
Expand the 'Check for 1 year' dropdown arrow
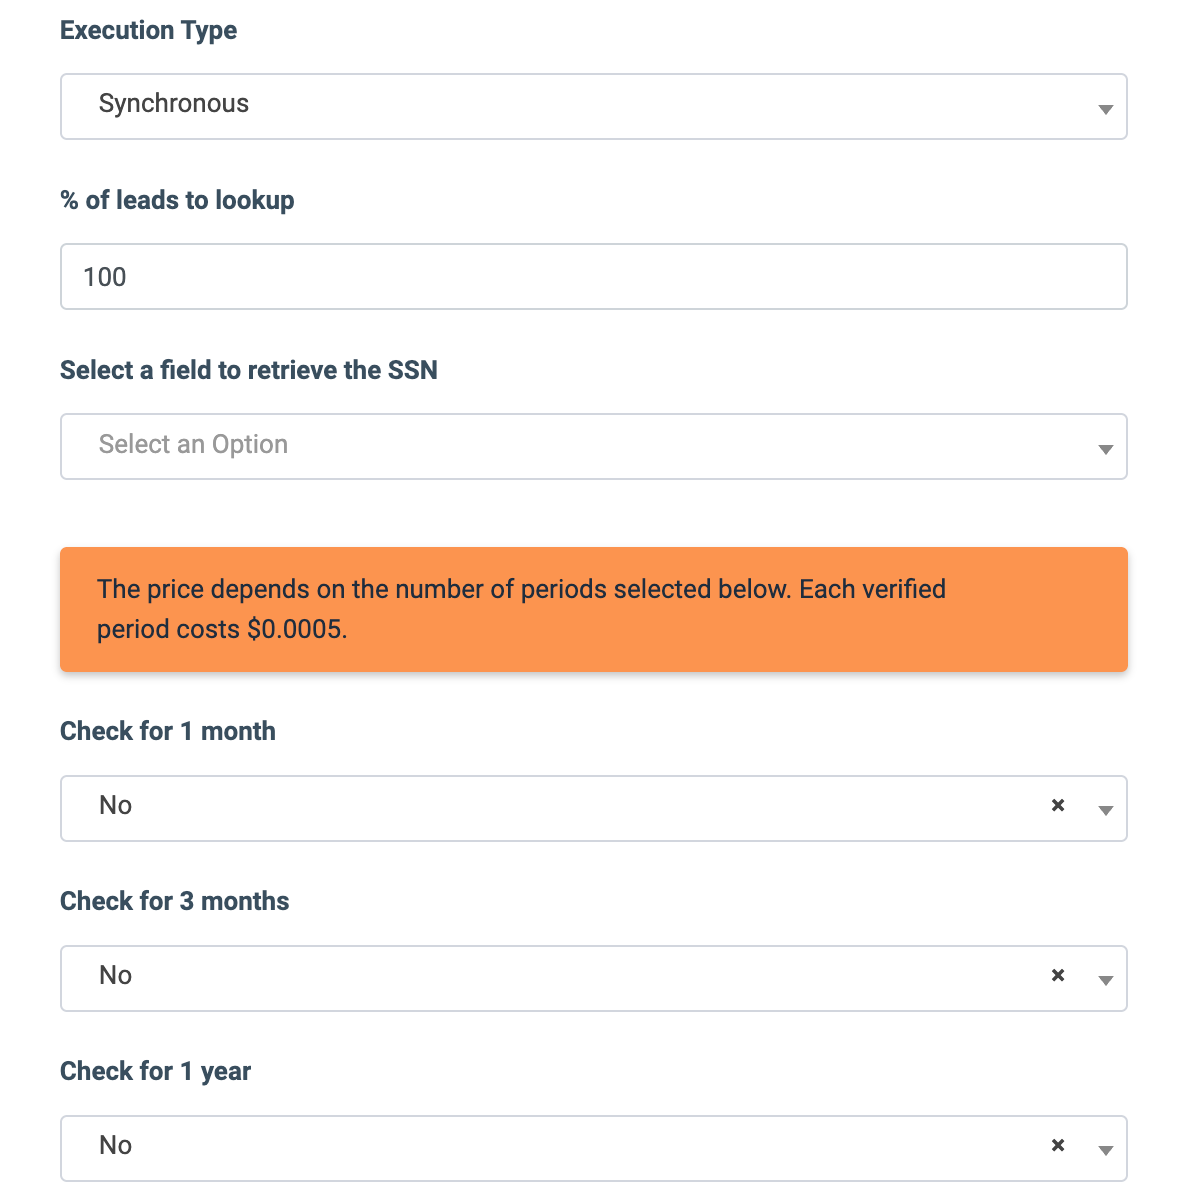[x=1105, y=1150]
